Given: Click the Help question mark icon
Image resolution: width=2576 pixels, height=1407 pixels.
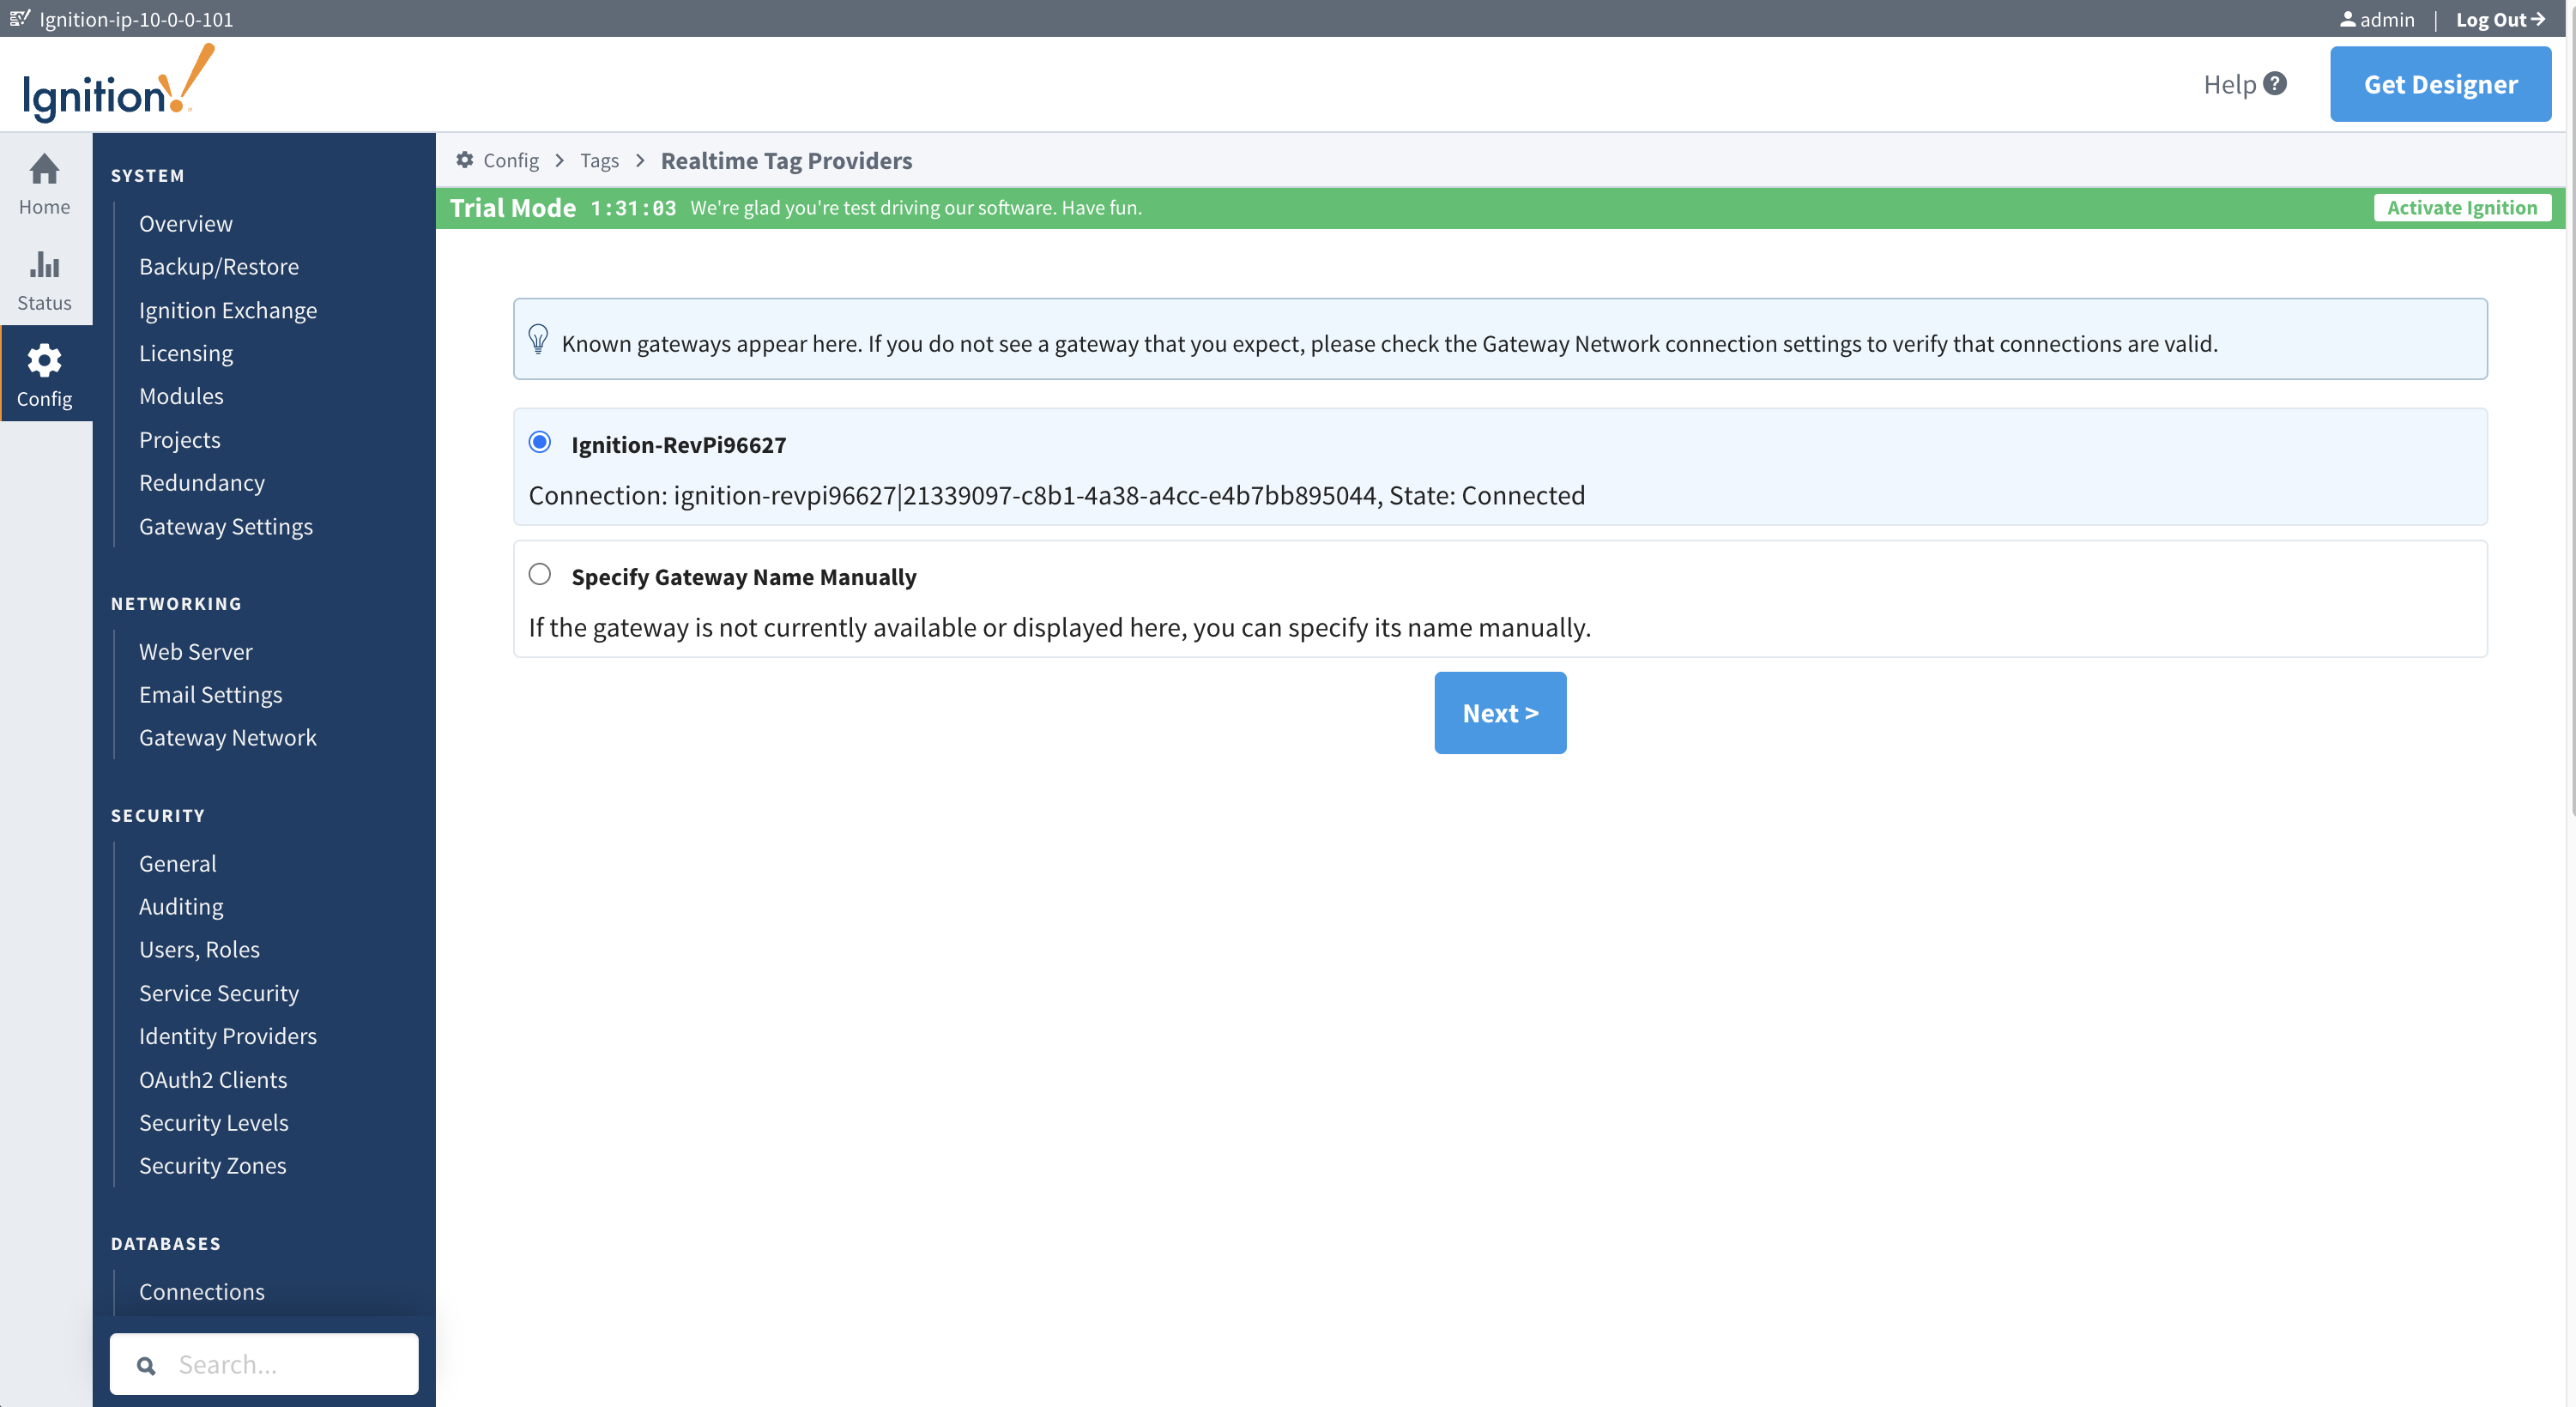Looking at the screenshot, I should point(2275,84).
